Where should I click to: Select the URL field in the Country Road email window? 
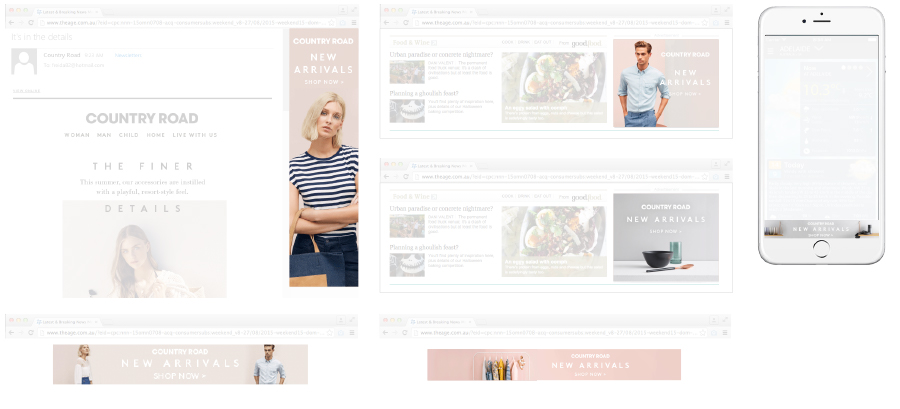pos(188,22)
